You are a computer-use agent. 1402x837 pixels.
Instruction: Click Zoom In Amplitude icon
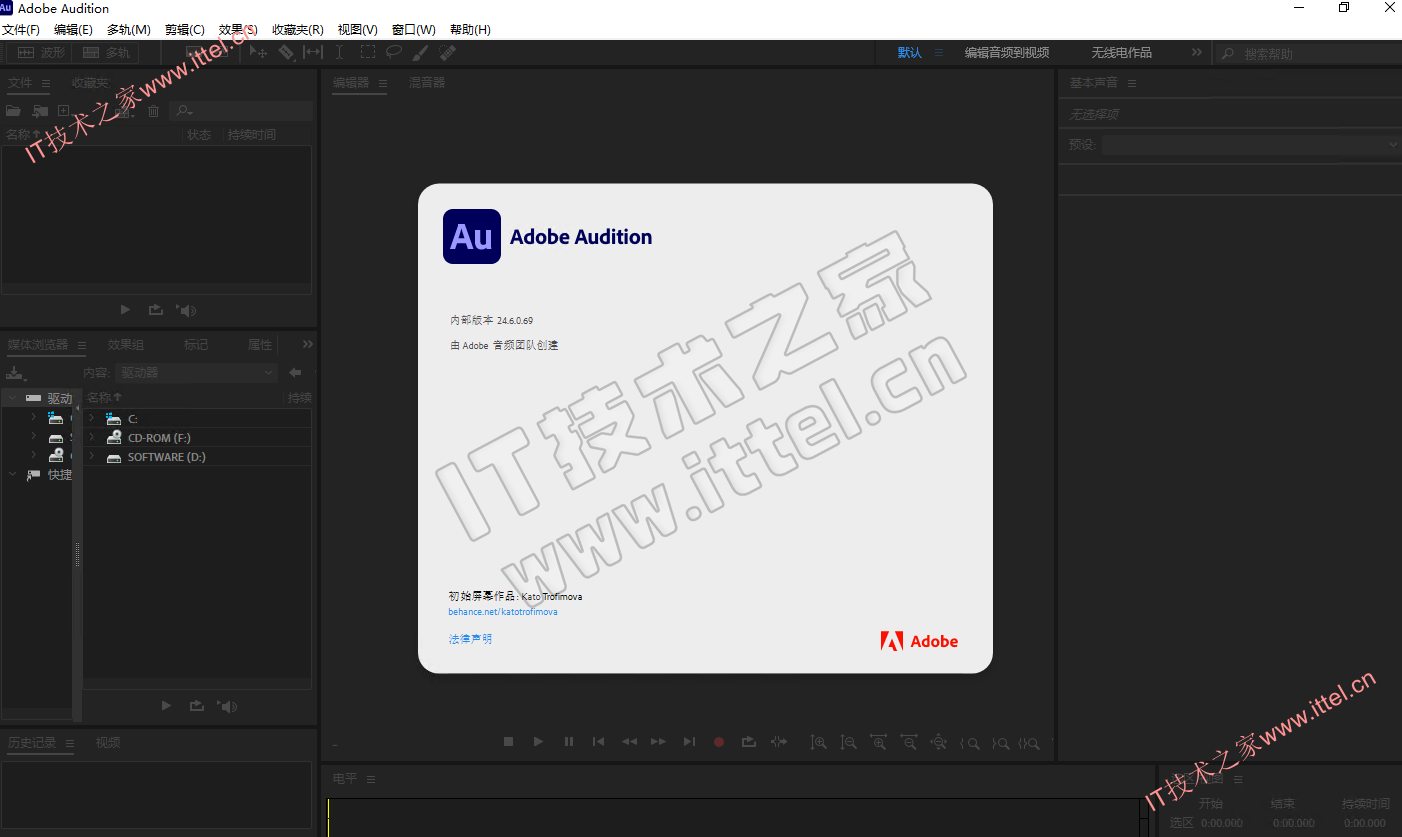coord(819,743)
